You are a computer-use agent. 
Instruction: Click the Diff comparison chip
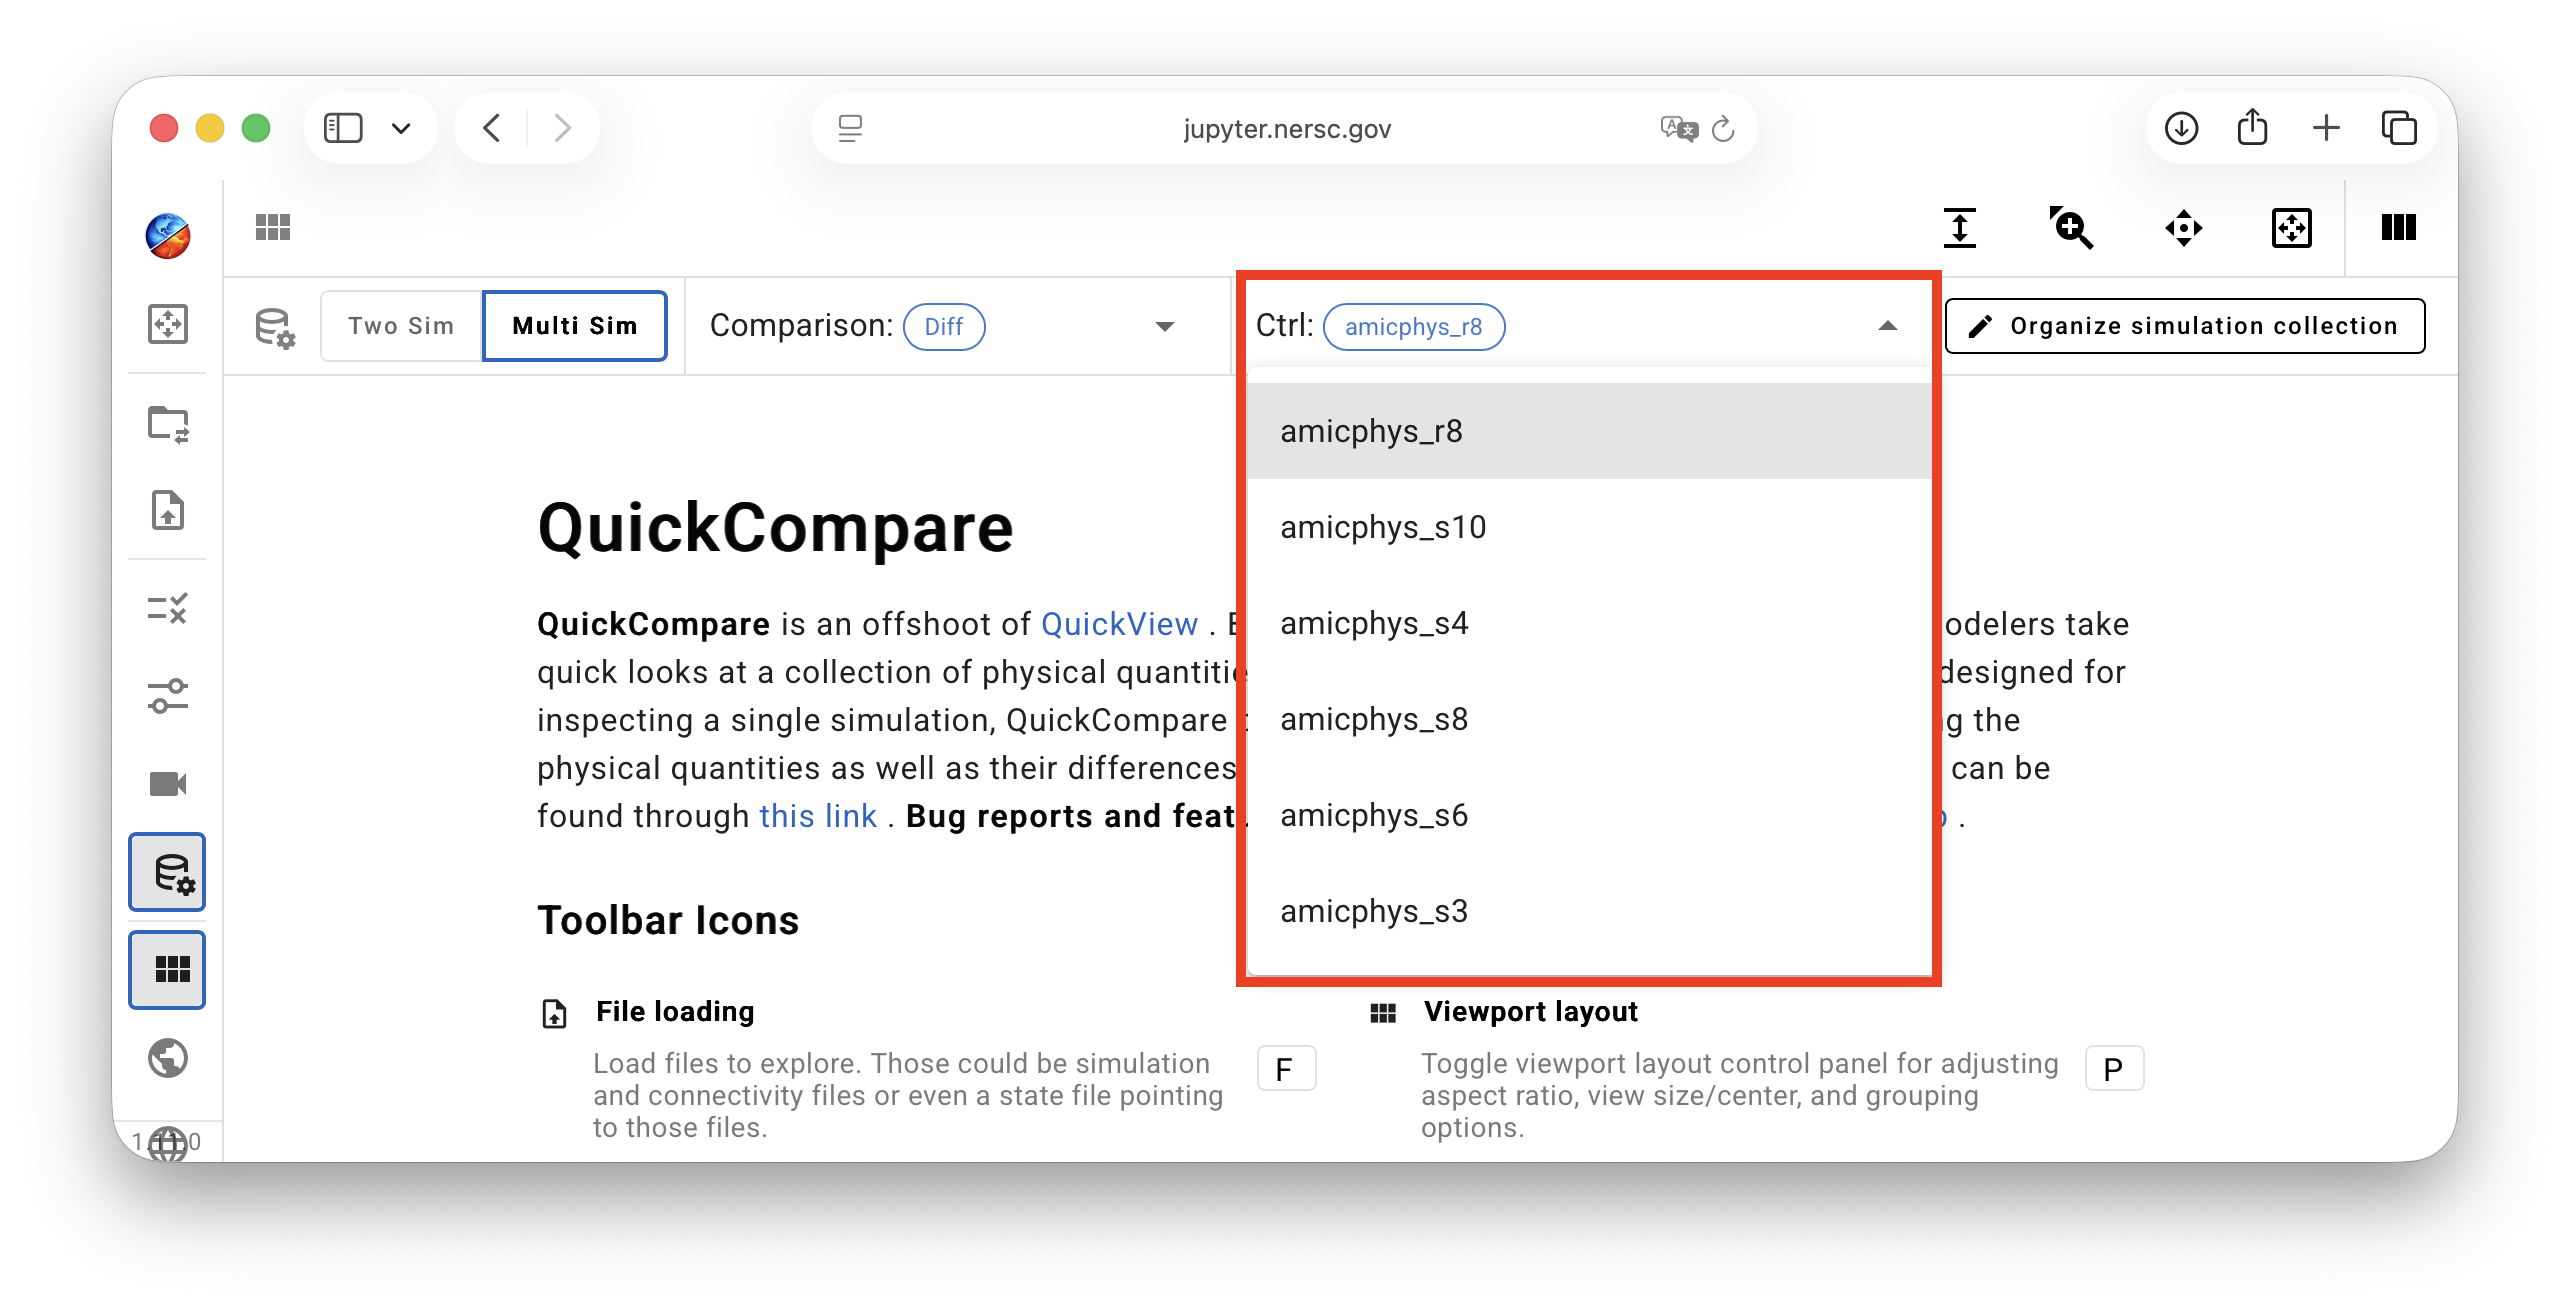pyautogui.click(x=944, y=327)
